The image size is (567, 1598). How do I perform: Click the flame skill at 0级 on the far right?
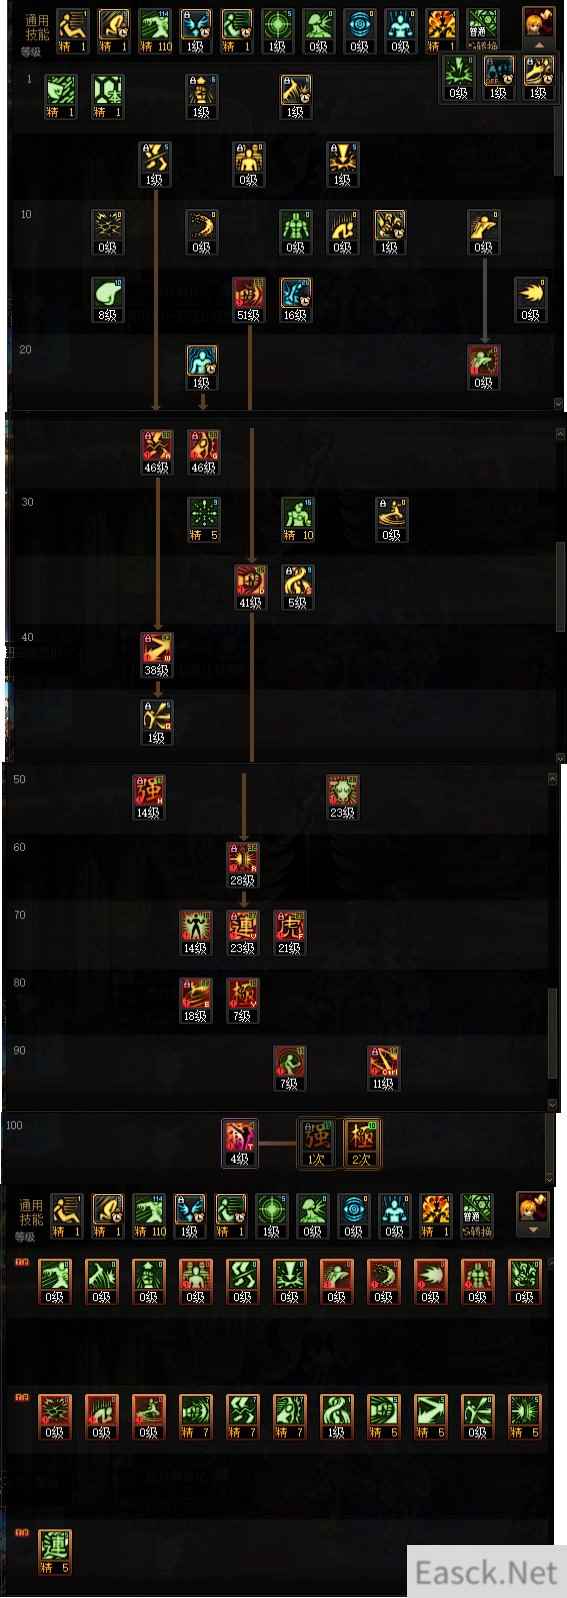pos(530,299)
